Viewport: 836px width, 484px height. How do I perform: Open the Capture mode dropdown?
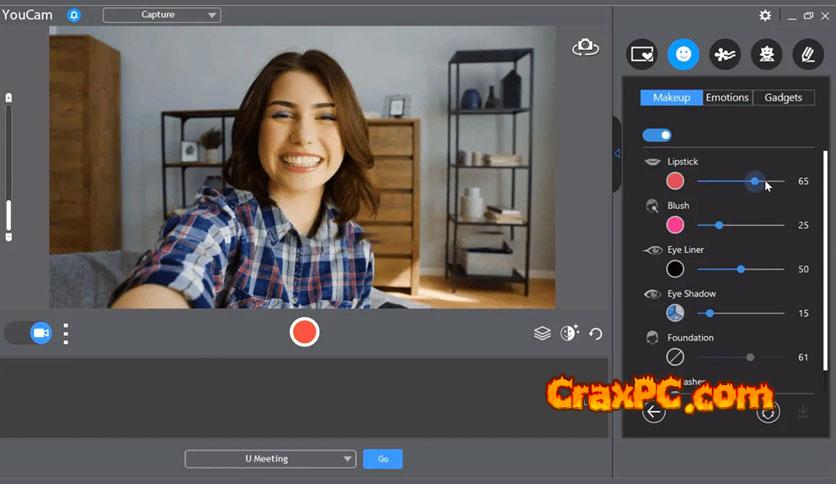[162, 15]
